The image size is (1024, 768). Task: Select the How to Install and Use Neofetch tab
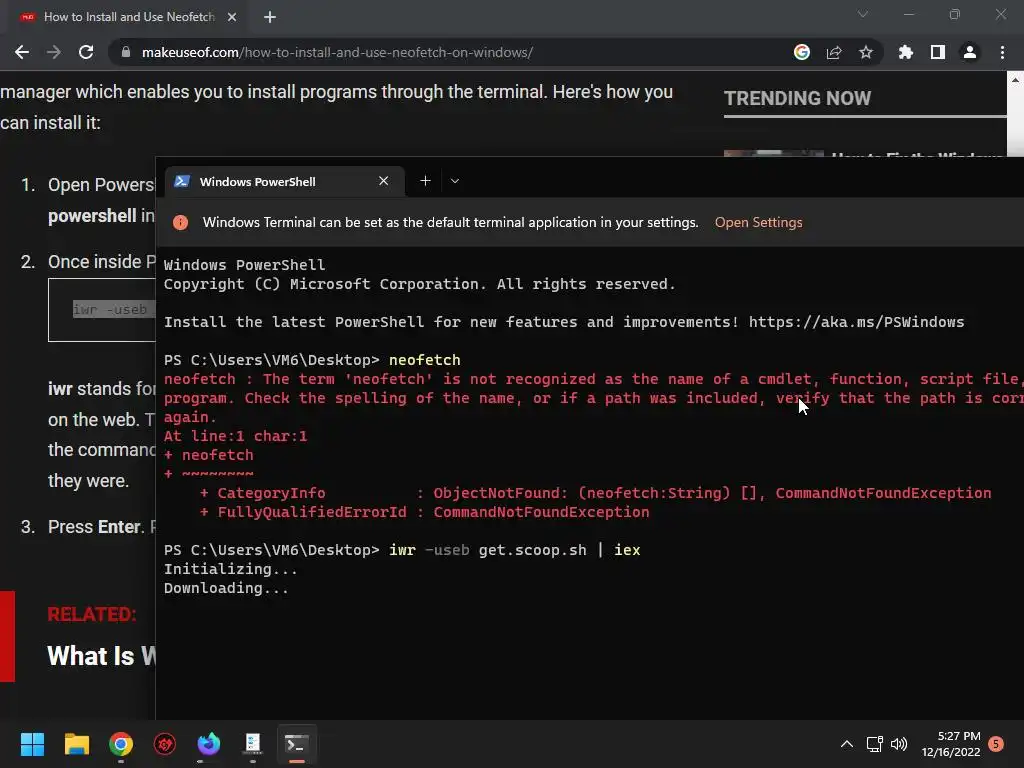click(128, 17)
